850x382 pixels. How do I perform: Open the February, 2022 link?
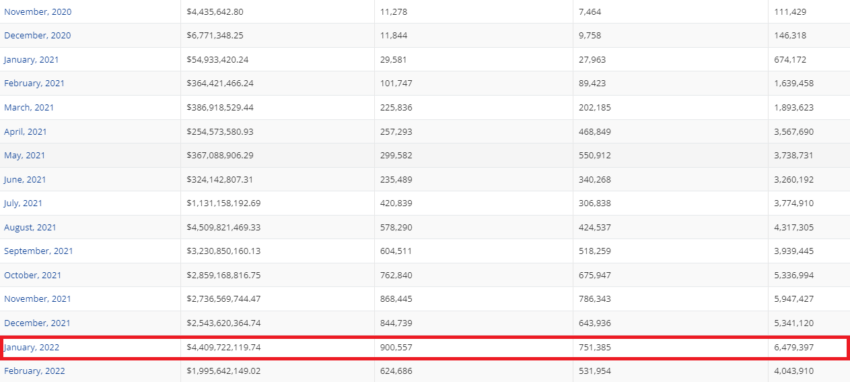click(x=34, y=371)
